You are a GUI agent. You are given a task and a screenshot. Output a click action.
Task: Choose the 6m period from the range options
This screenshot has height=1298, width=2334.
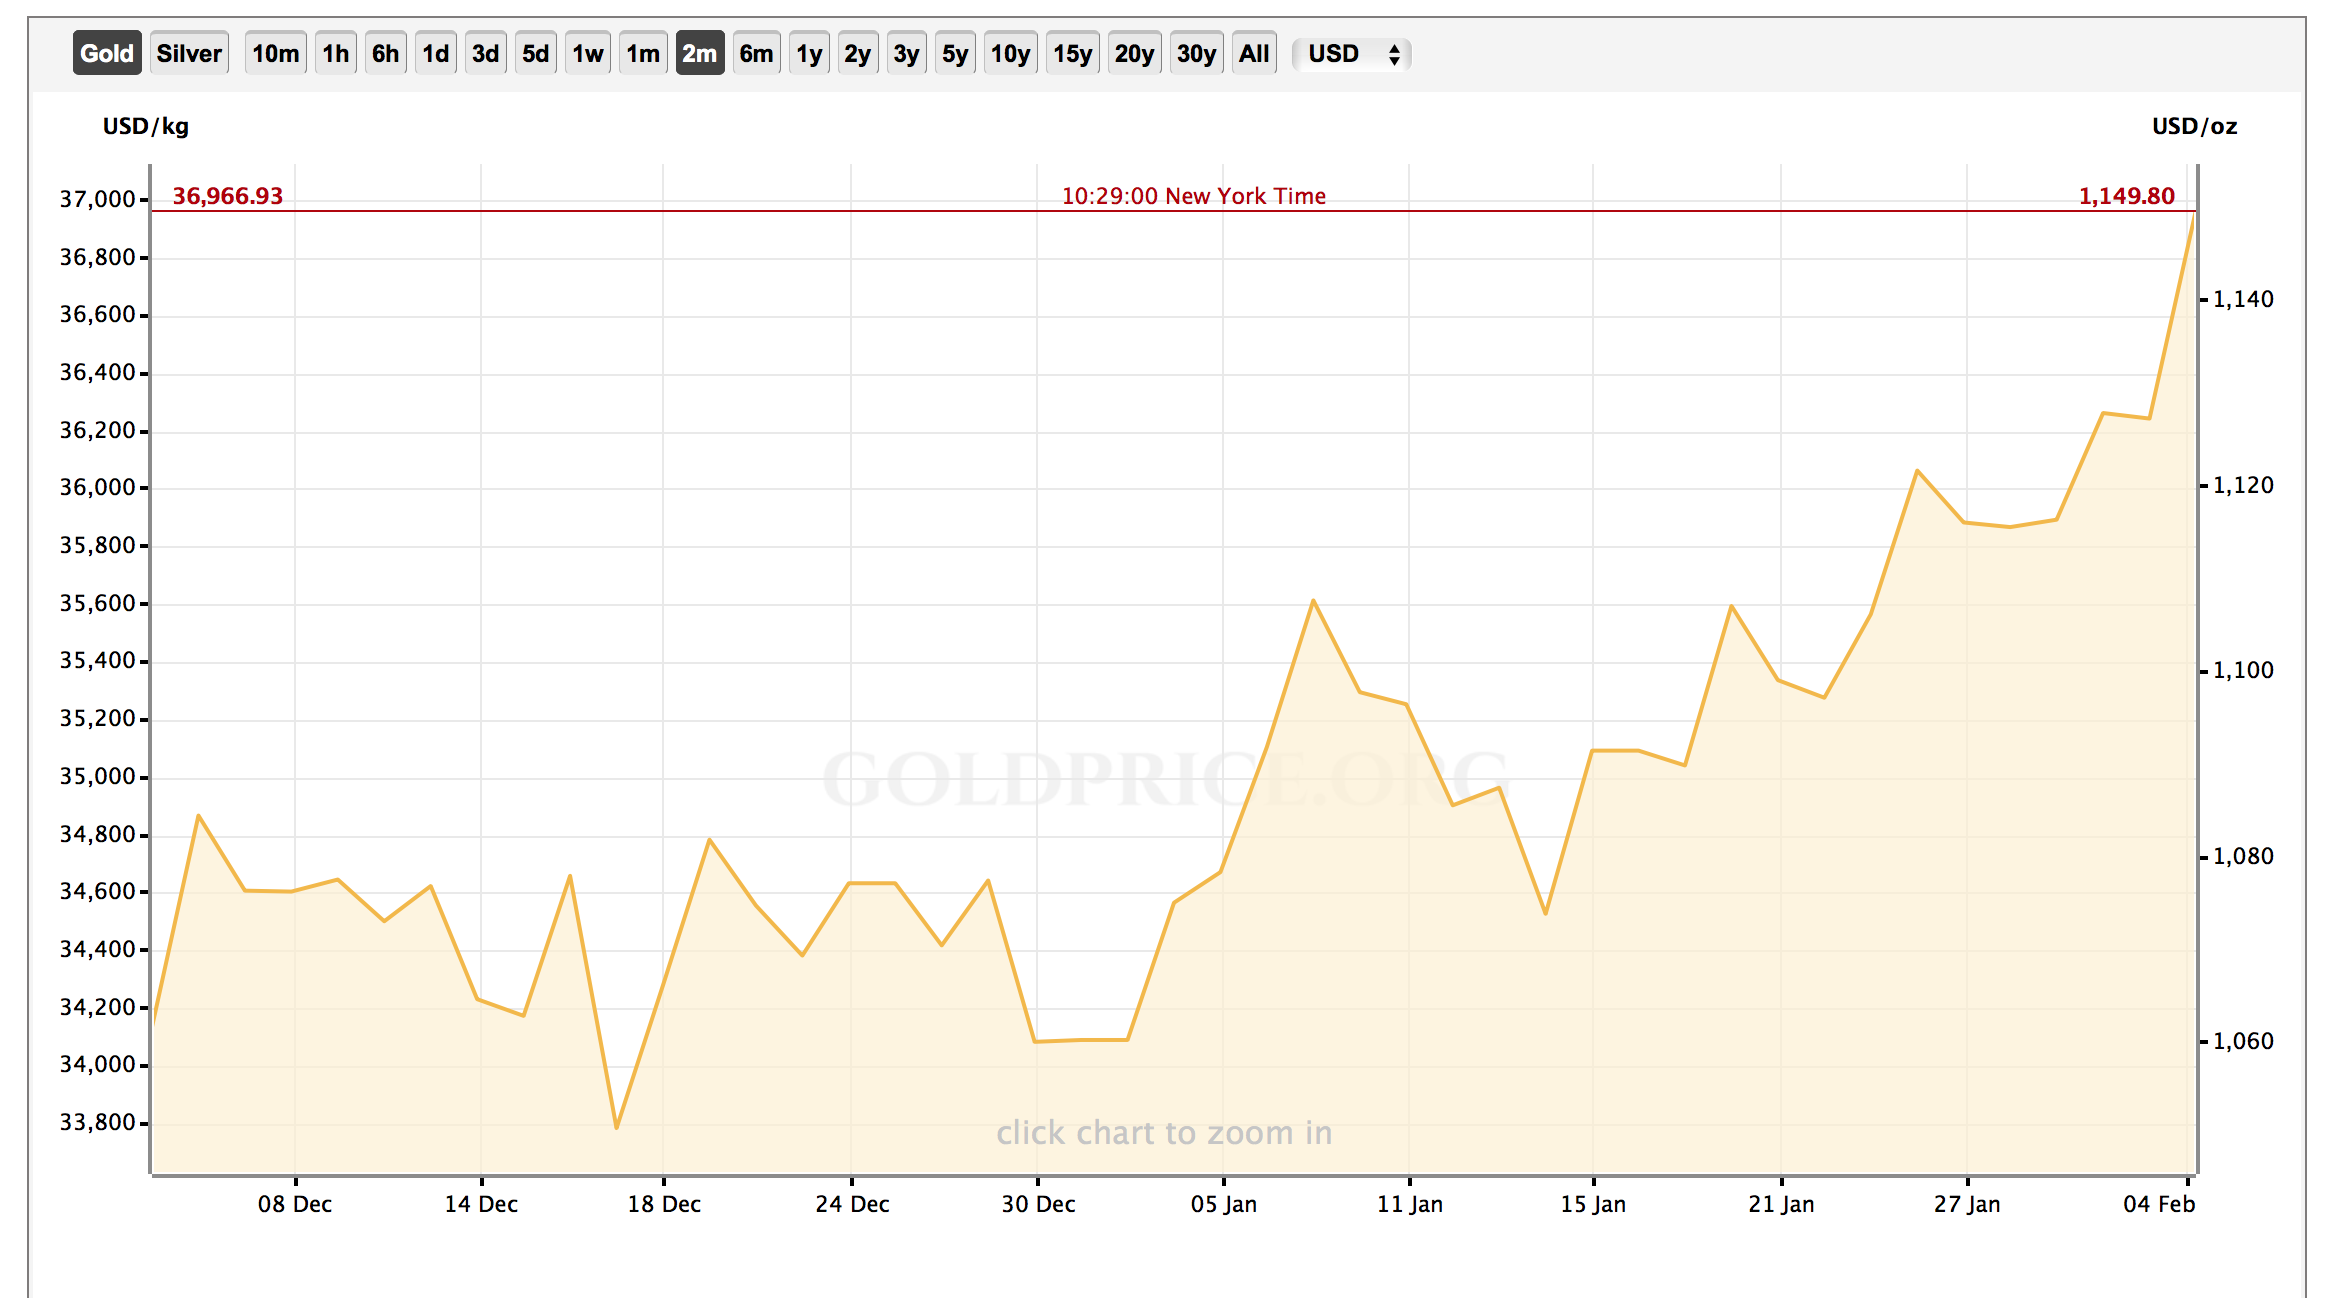click(x=757, y=53)
